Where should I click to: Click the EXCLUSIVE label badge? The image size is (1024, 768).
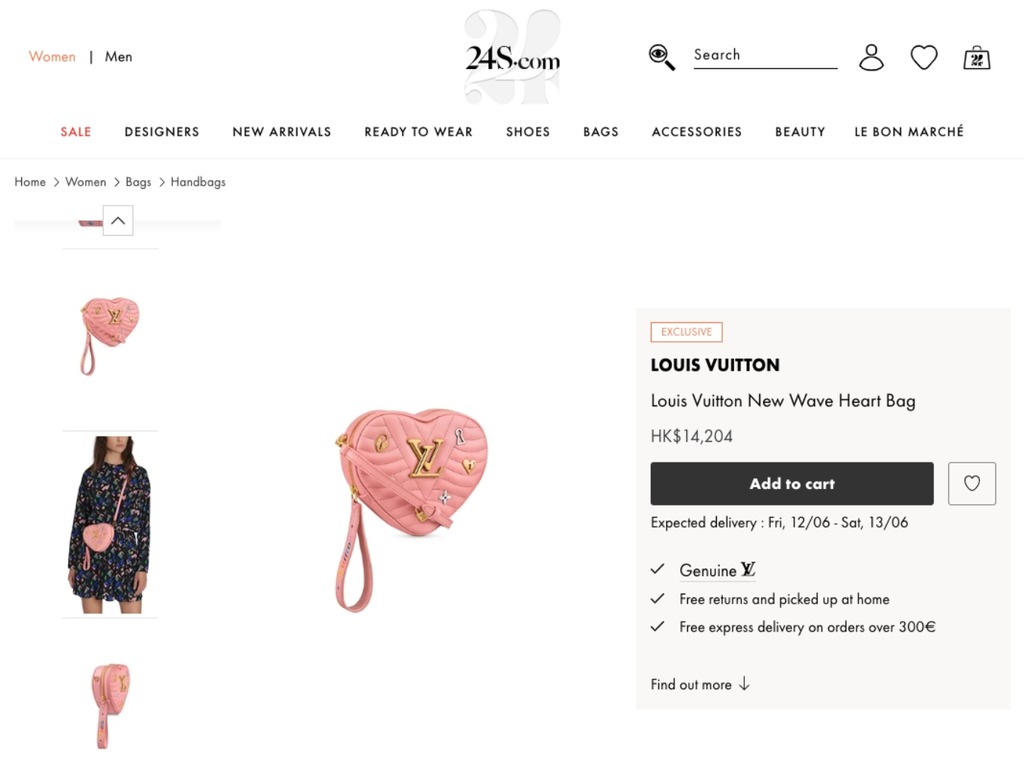point(686,331)
